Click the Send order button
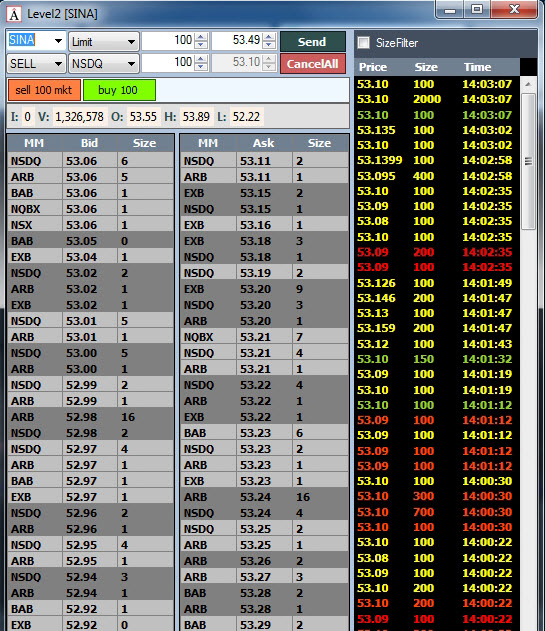The width and height of the screenshot is (545, 631). pyautogui.click(x=313, y=41)
